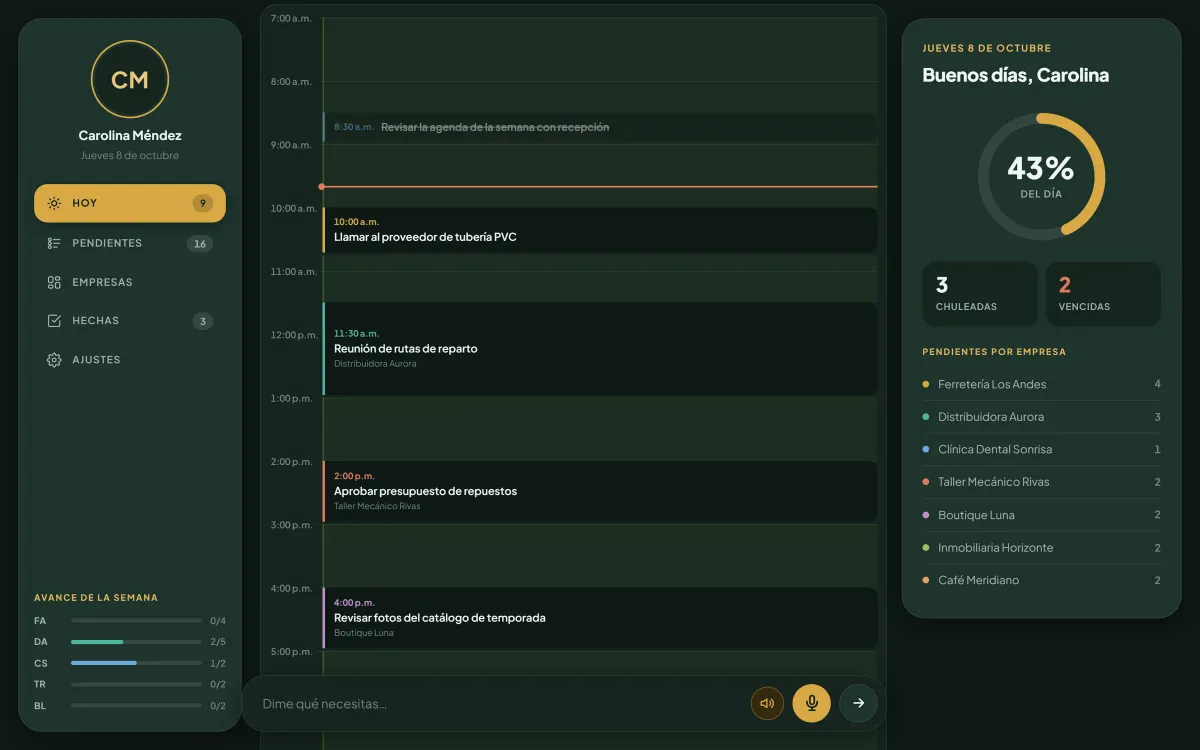Click Taller Mecánico Rivas label in 2:00 event
The width and height of the screenshot is (1200, 750).
click(377, 506)
